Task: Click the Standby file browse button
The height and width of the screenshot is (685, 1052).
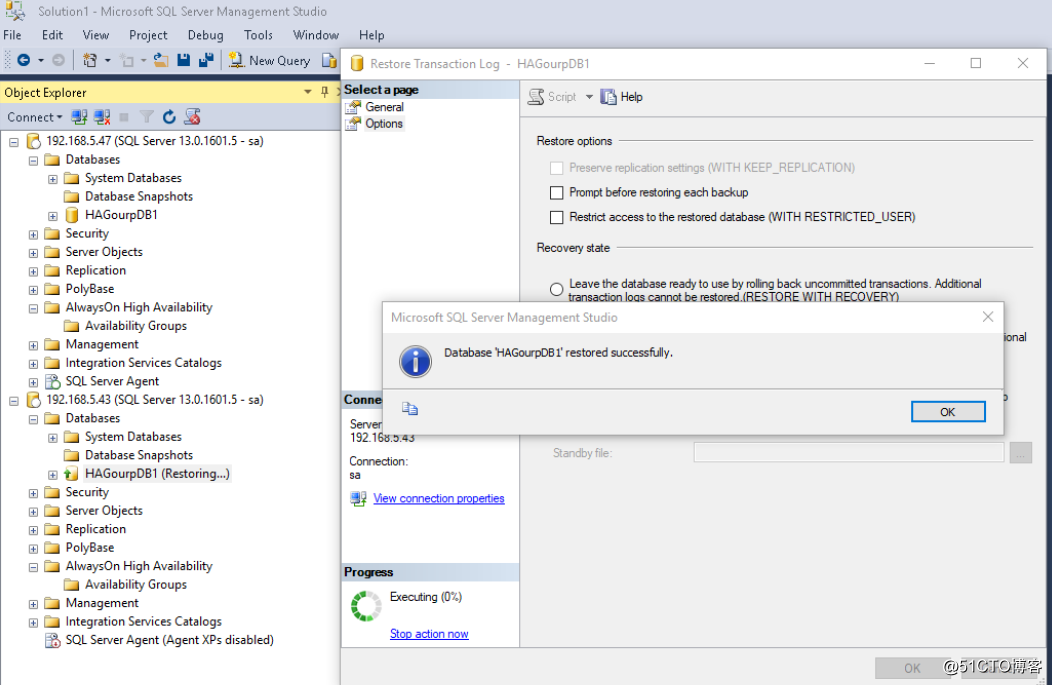Action: [x=1020, y=453]
